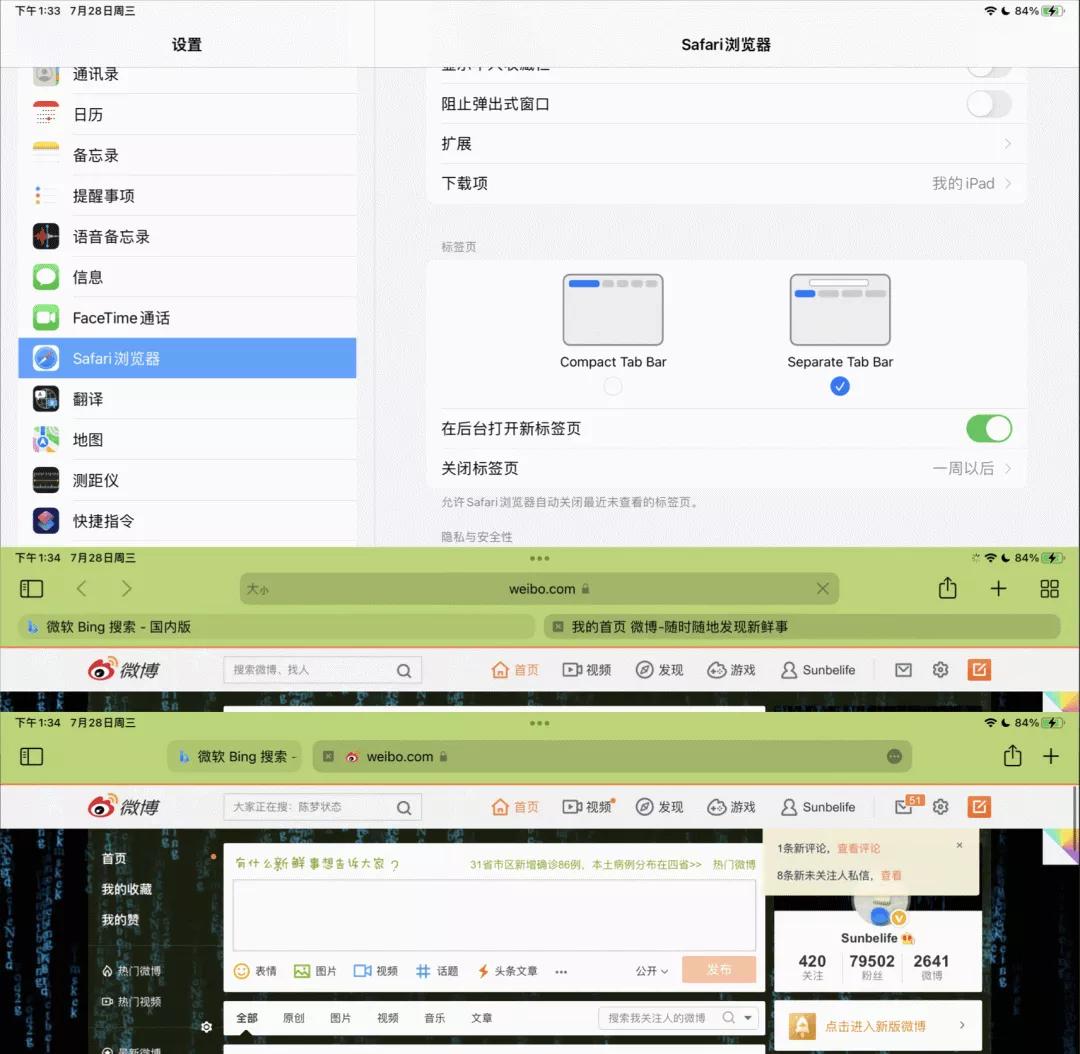Toggle 阻止弹出式窗口 off

pos(989,104)
